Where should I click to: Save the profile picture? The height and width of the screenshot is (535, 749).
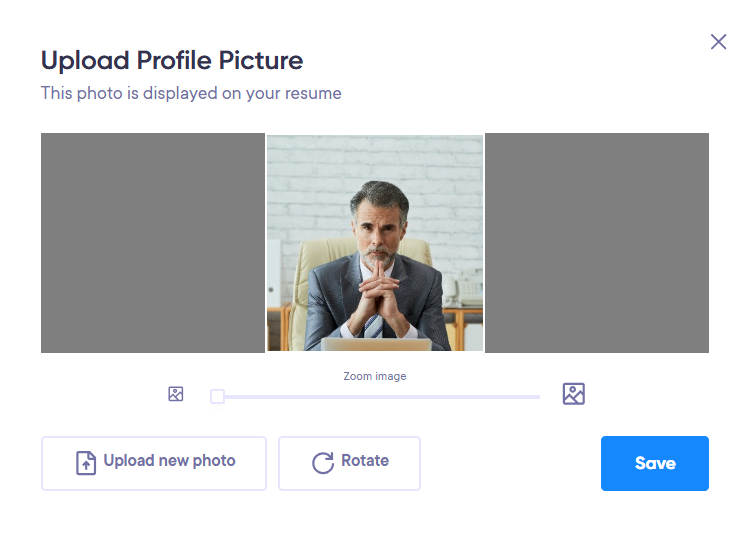[655, 463]
